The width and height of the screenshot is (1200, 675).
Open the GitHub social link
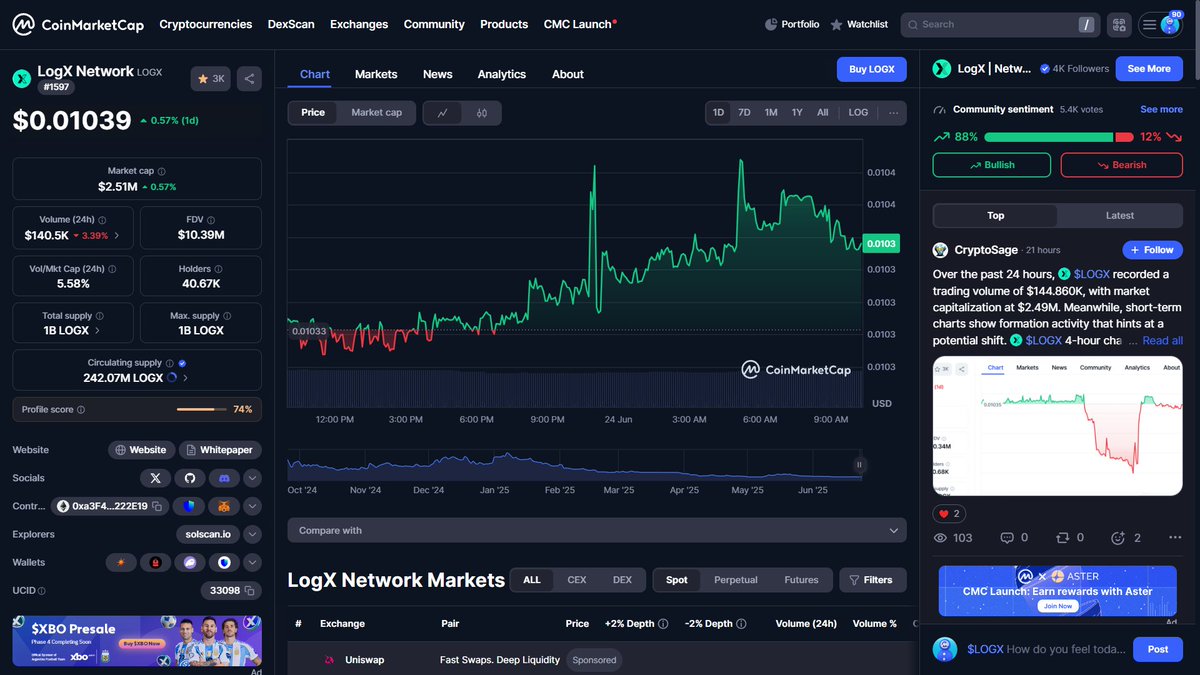pos(190,478)
